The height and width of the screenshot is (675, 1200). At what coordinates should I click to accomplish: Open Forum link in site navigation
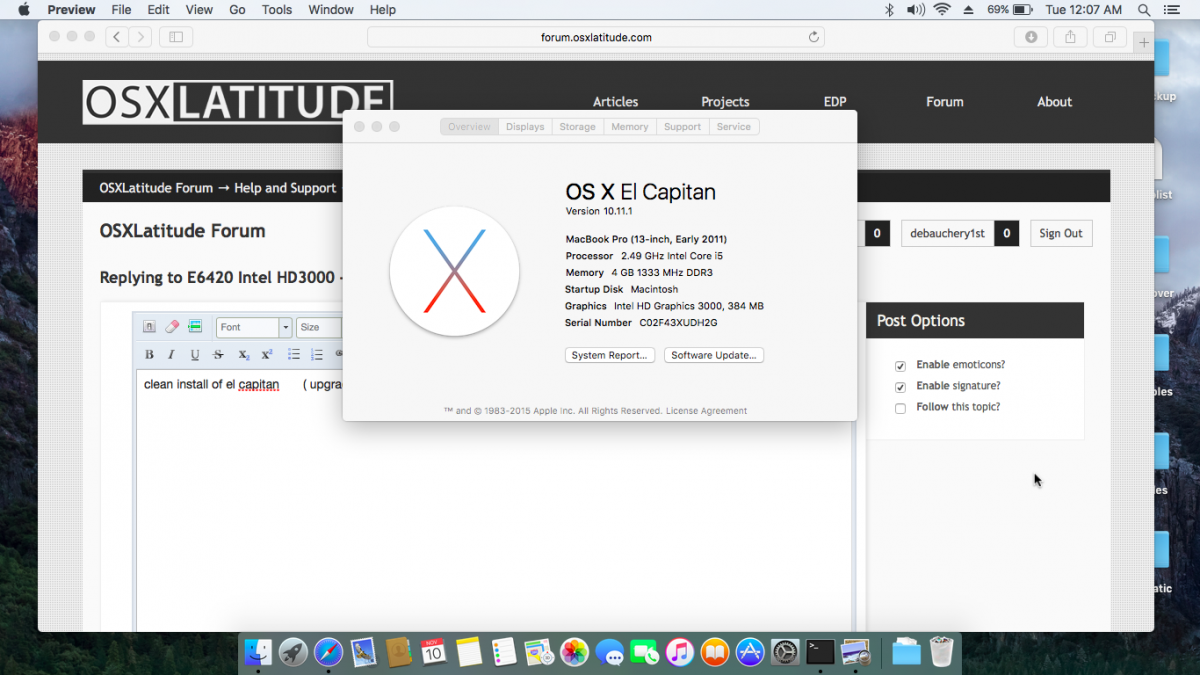tap(945, 102)
